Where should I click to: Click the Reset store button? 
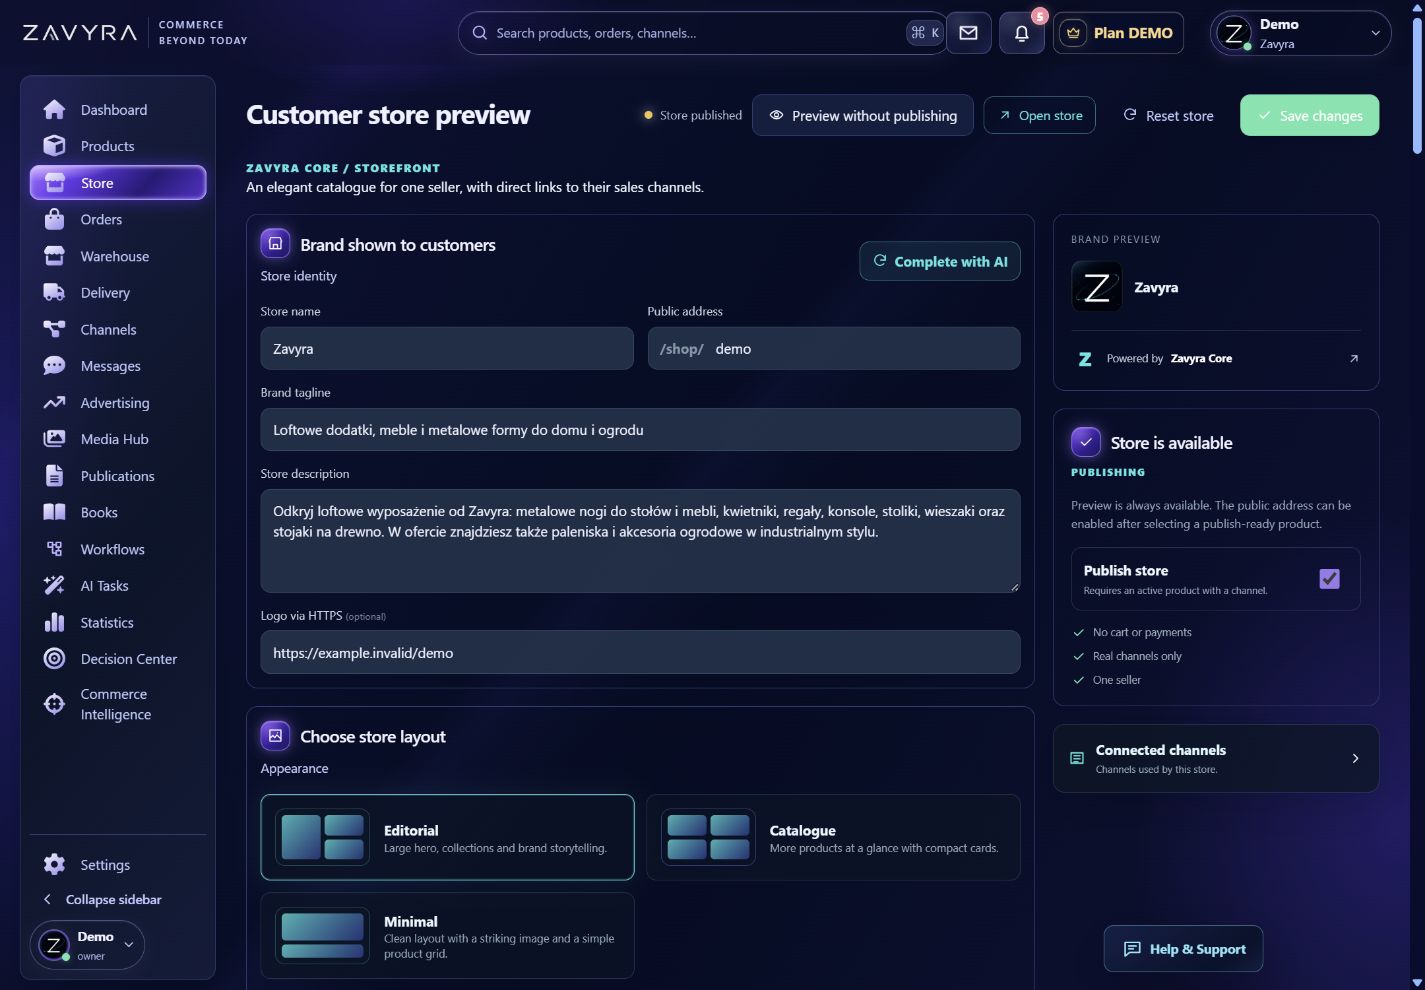coord(1168,116)
